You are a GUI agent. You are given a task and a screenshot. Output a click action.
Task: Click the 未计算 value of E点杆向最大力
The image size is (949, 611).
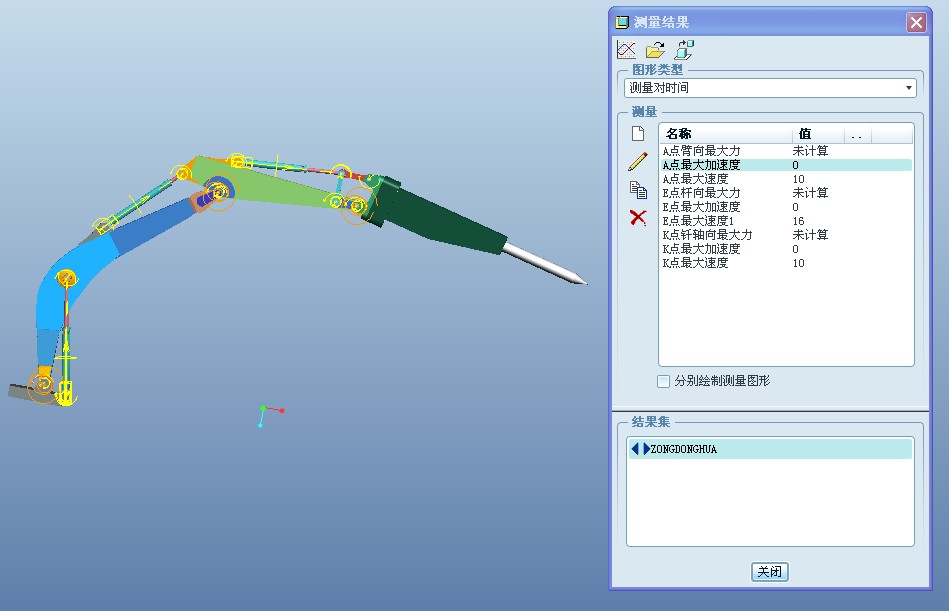(x=810, y=193)
